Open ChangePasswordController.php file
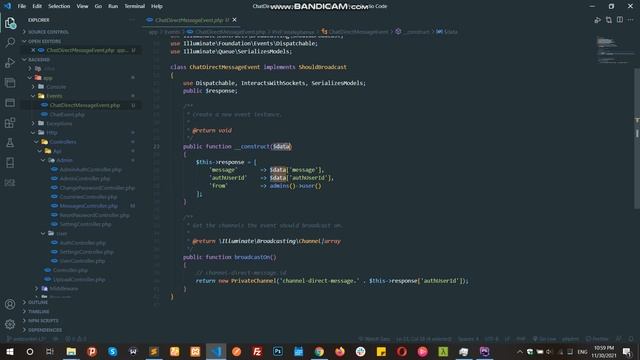Image resolution: width=640 pixels, height=360 pixels. coord(97,188)
